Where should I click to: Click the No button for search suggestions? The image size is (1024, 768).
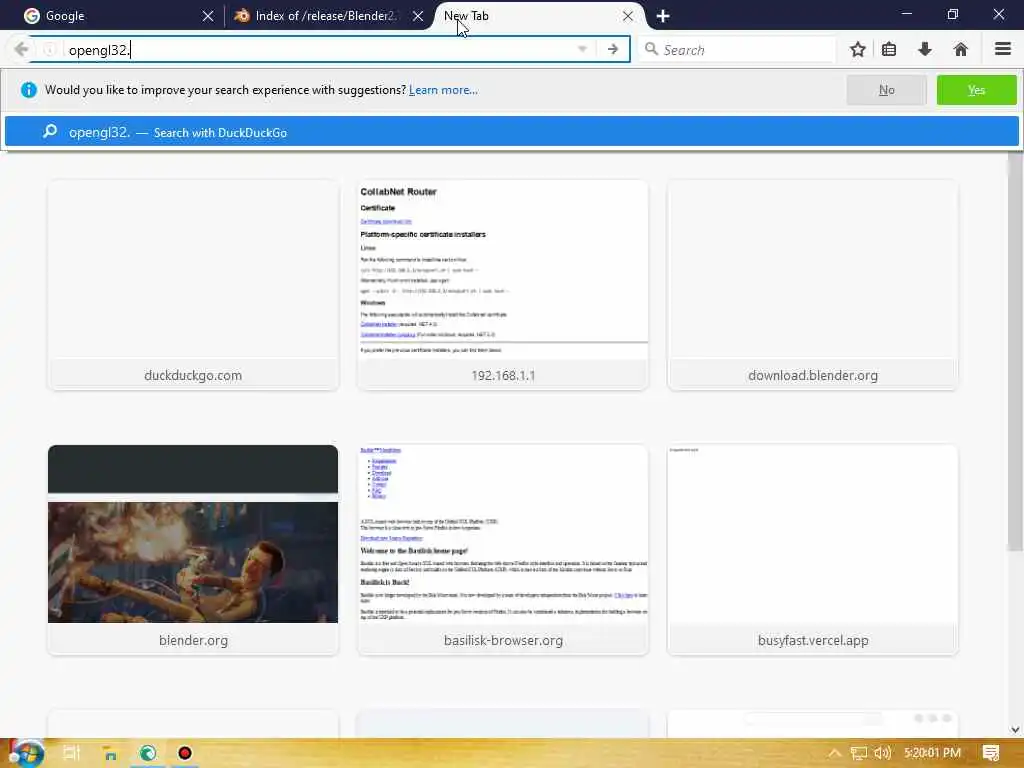pos(886,90)
